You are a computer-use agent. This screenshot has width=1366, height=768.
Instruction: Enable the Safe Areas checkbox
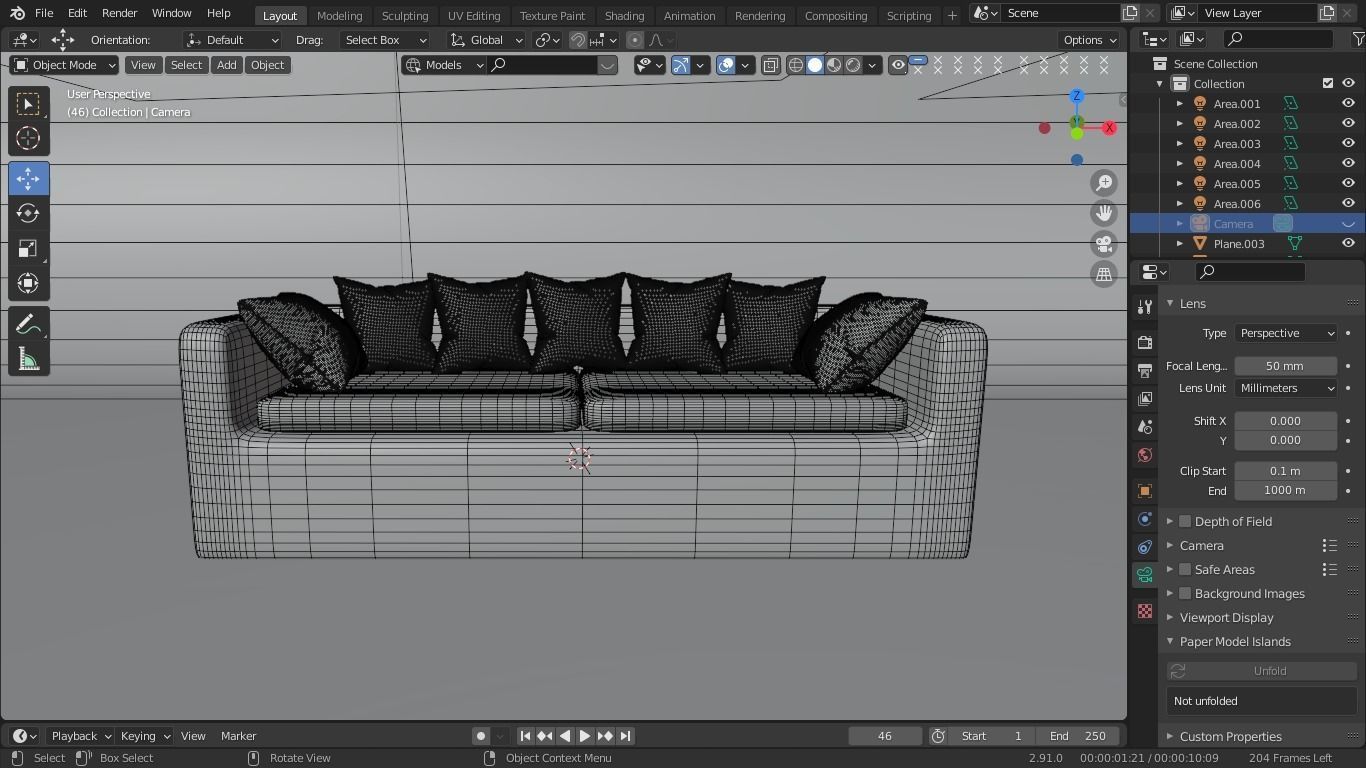coord(1185,569)
